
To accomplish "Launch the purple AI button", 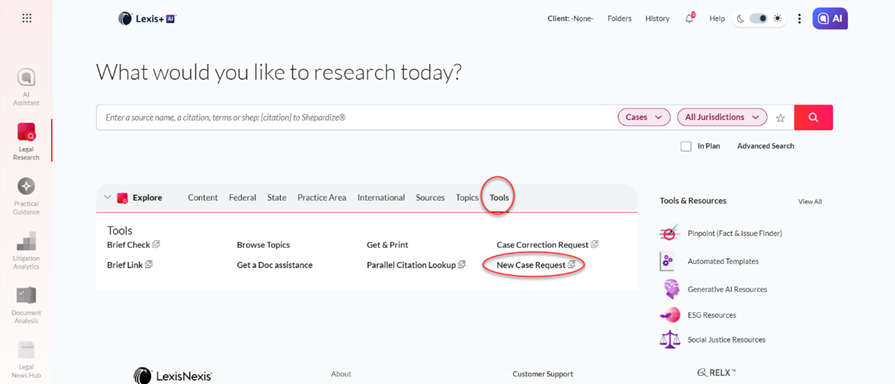I will click(x=830, y=18).
